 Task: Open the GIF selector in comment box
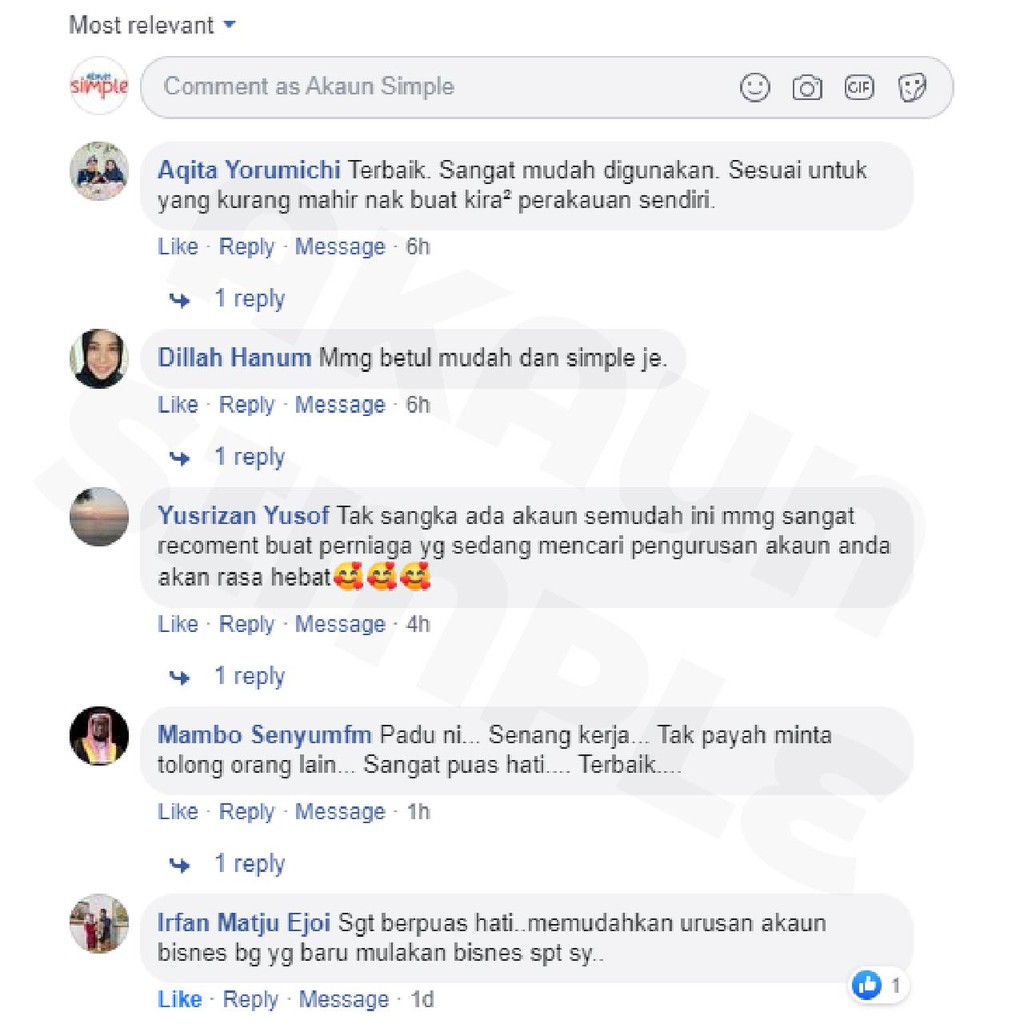(859, 88)
